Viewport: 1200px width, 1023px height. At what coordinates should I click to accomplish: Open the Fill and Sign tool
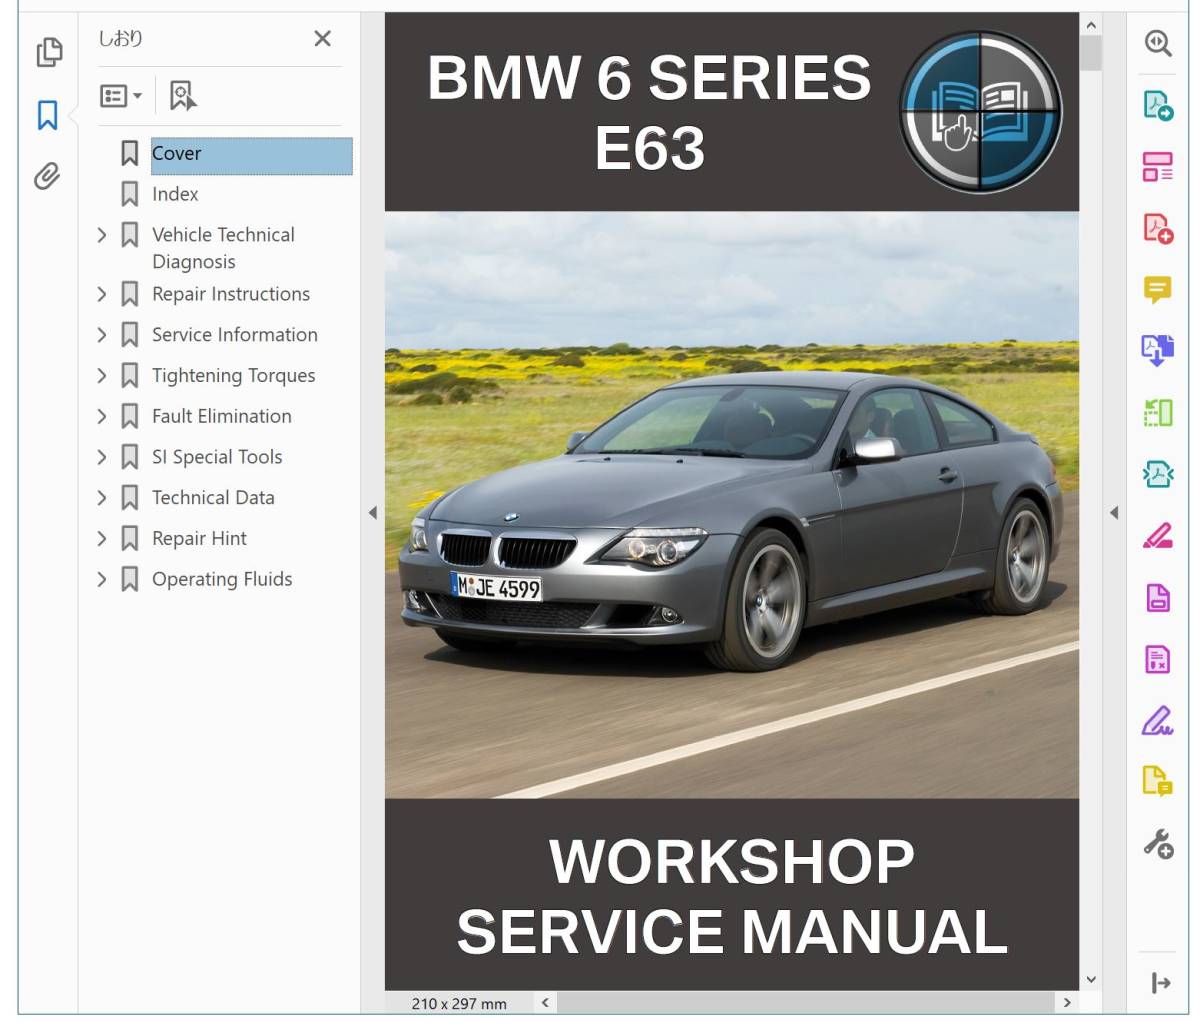[x=1158, y=720]
